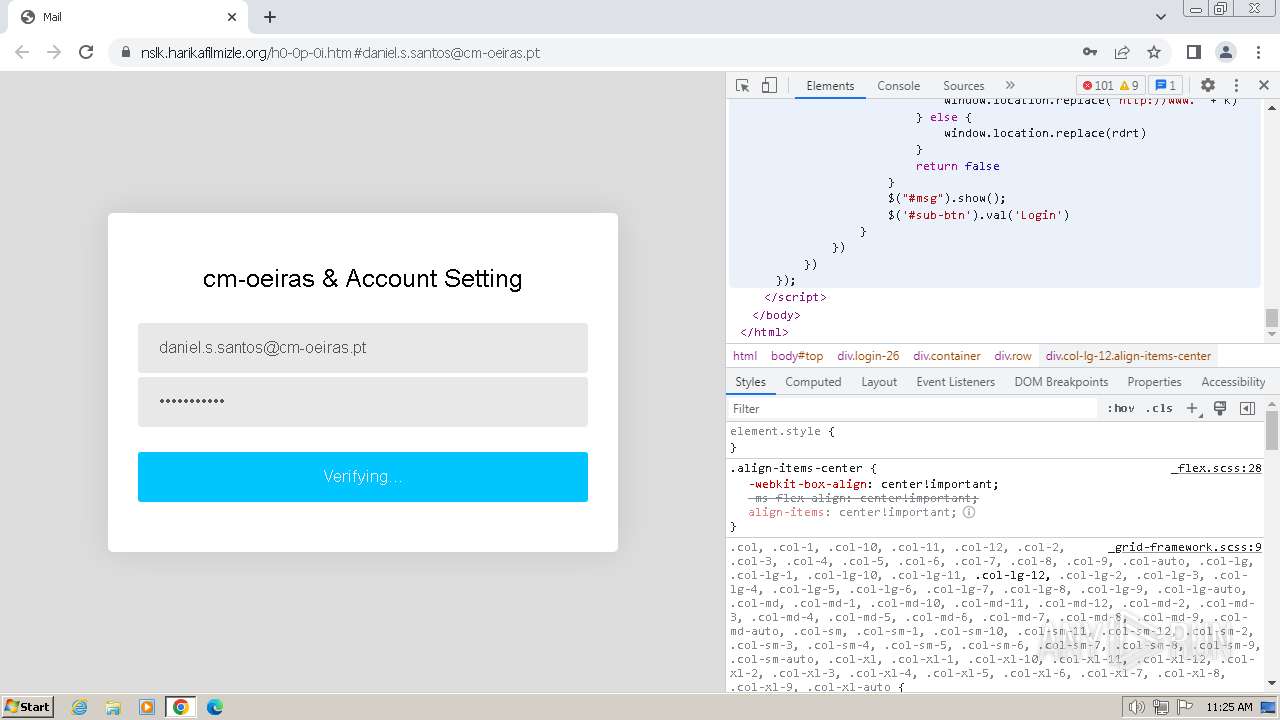Image resolution: width=1280 pixels, height=720 pixels.
Task: Open the Properties sub-tab
Action: coord(1154,382)
